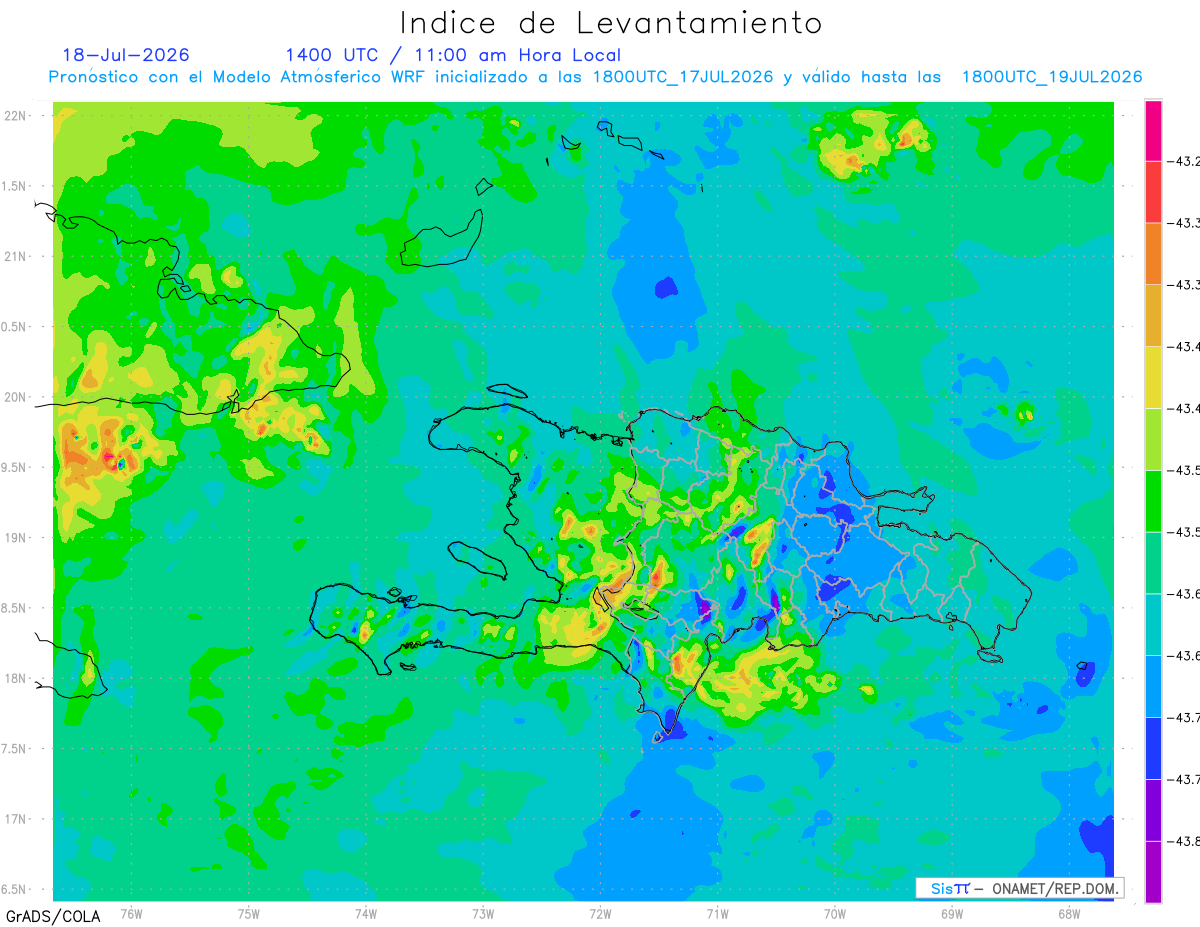Click the 76W longitude label
The width and height of the screenshot is (1200, 927).
tap(131, 913)
